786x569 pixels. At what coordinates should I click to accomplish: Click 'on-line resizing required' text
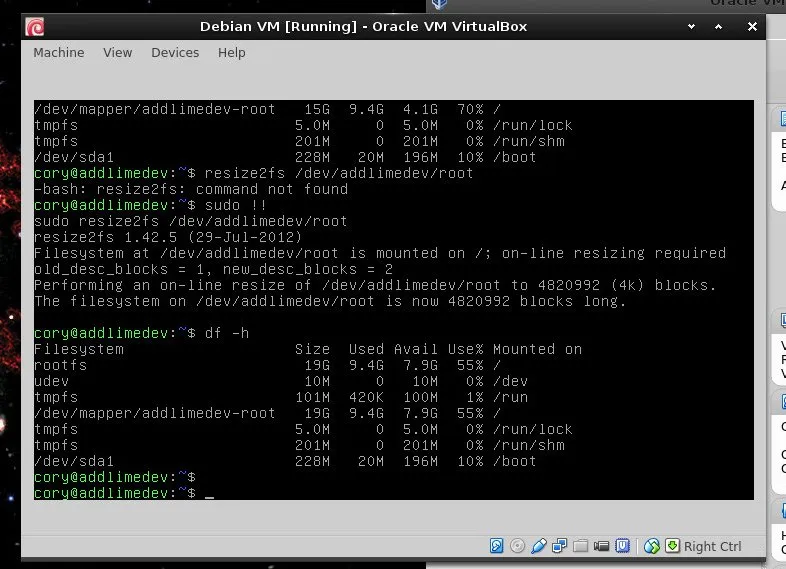pos(614,253)
